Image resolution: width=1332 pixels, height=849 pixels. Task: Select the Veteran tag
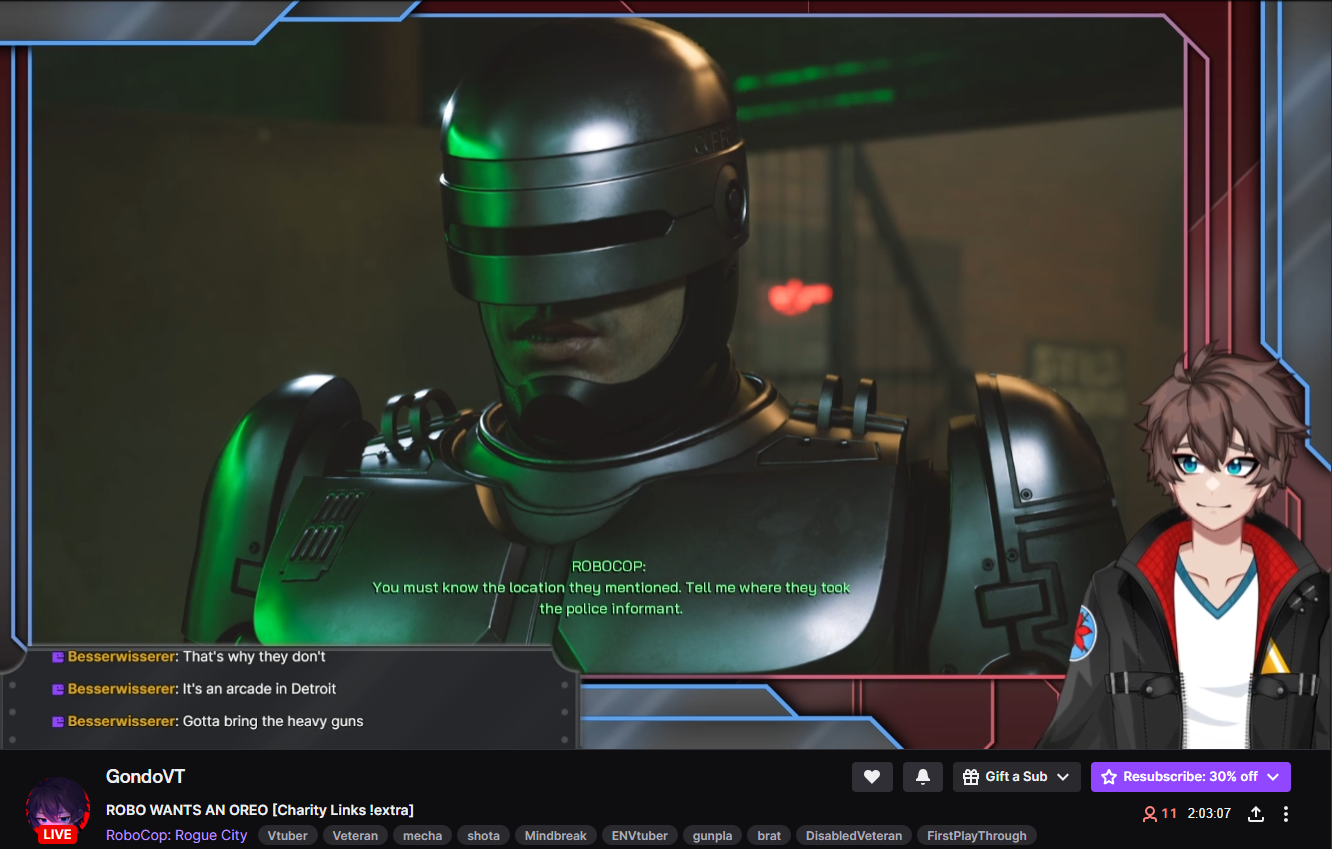(x=355, y=835)
